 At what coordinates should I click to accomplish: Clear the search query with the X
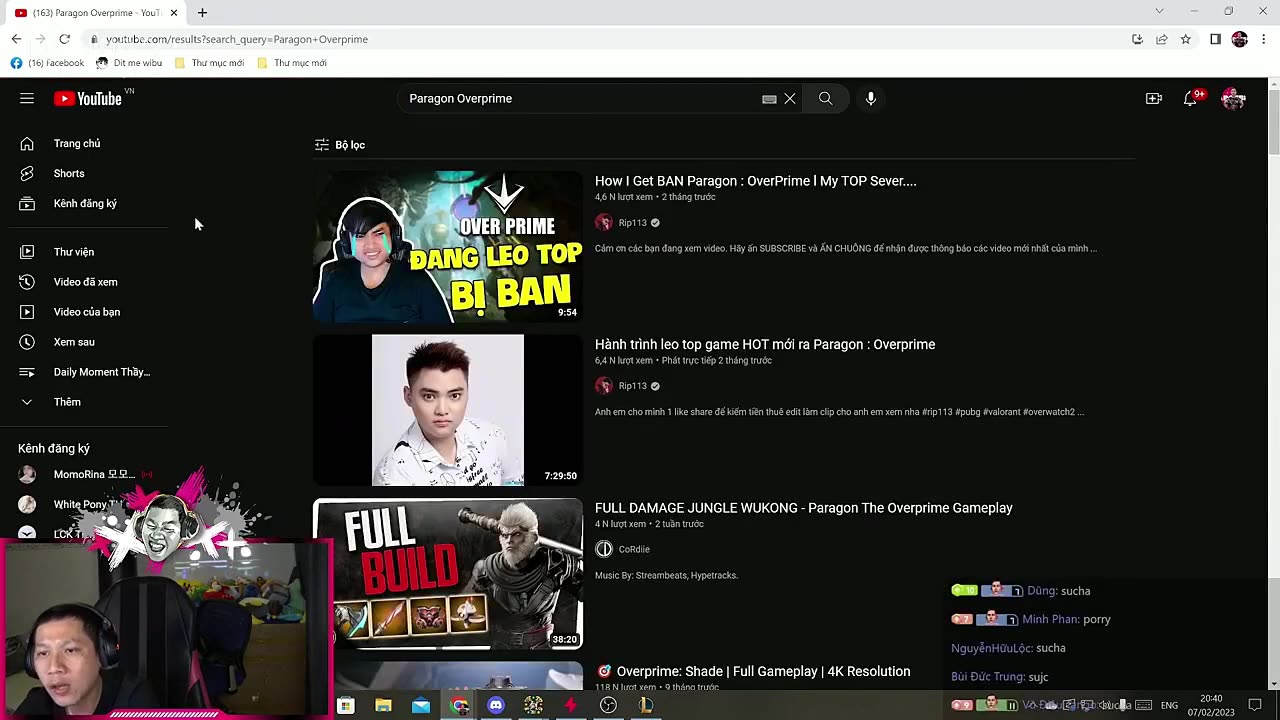790,99
